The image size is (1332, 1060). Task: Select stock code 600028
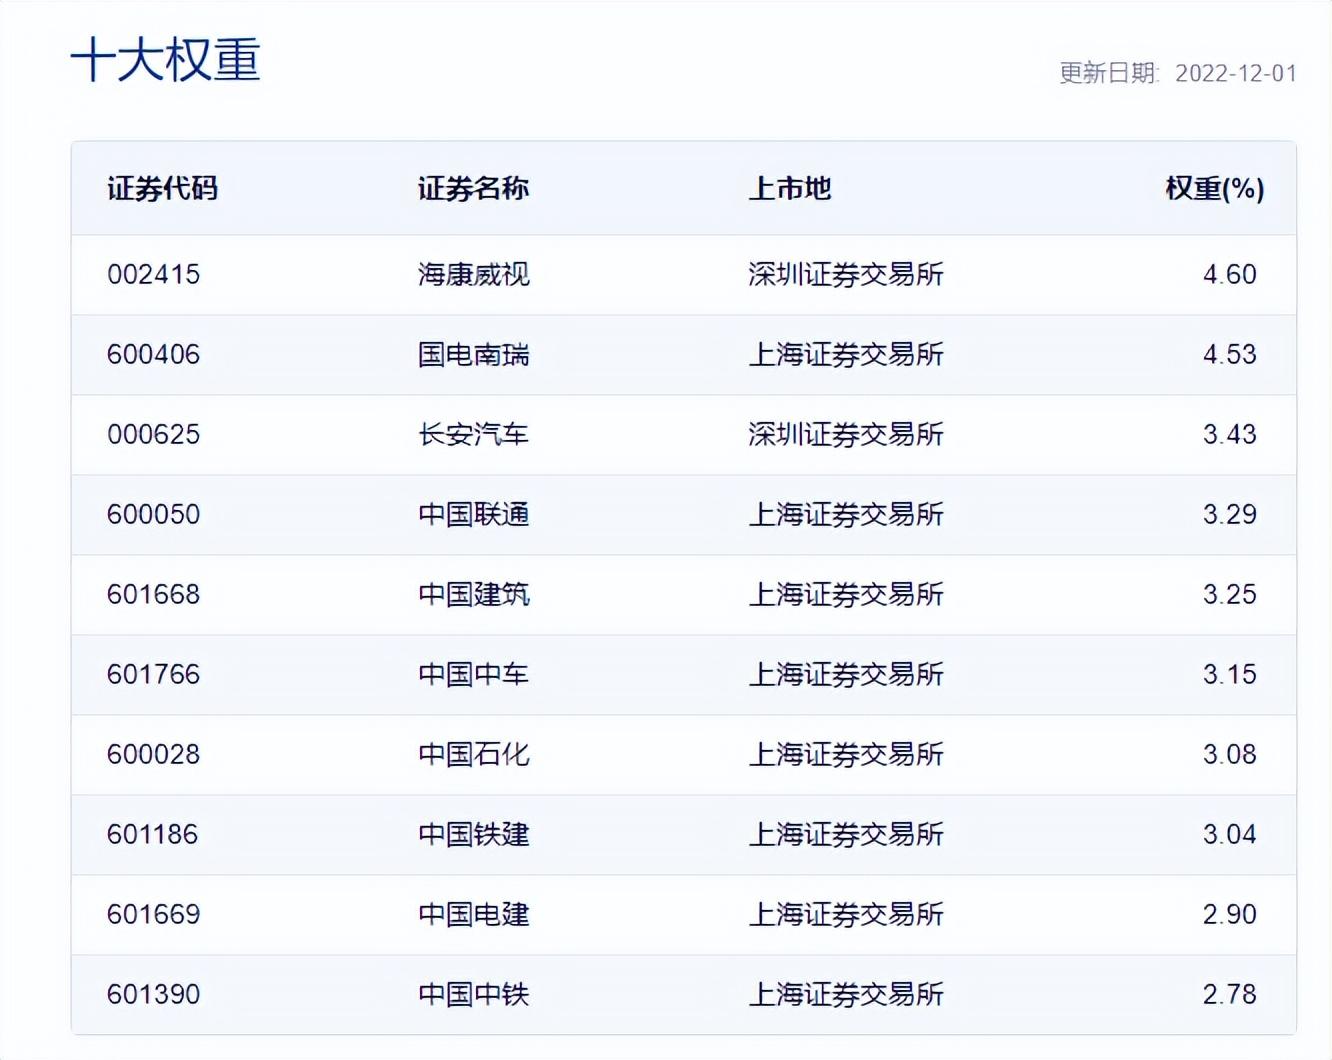click(x=154, y=754)
